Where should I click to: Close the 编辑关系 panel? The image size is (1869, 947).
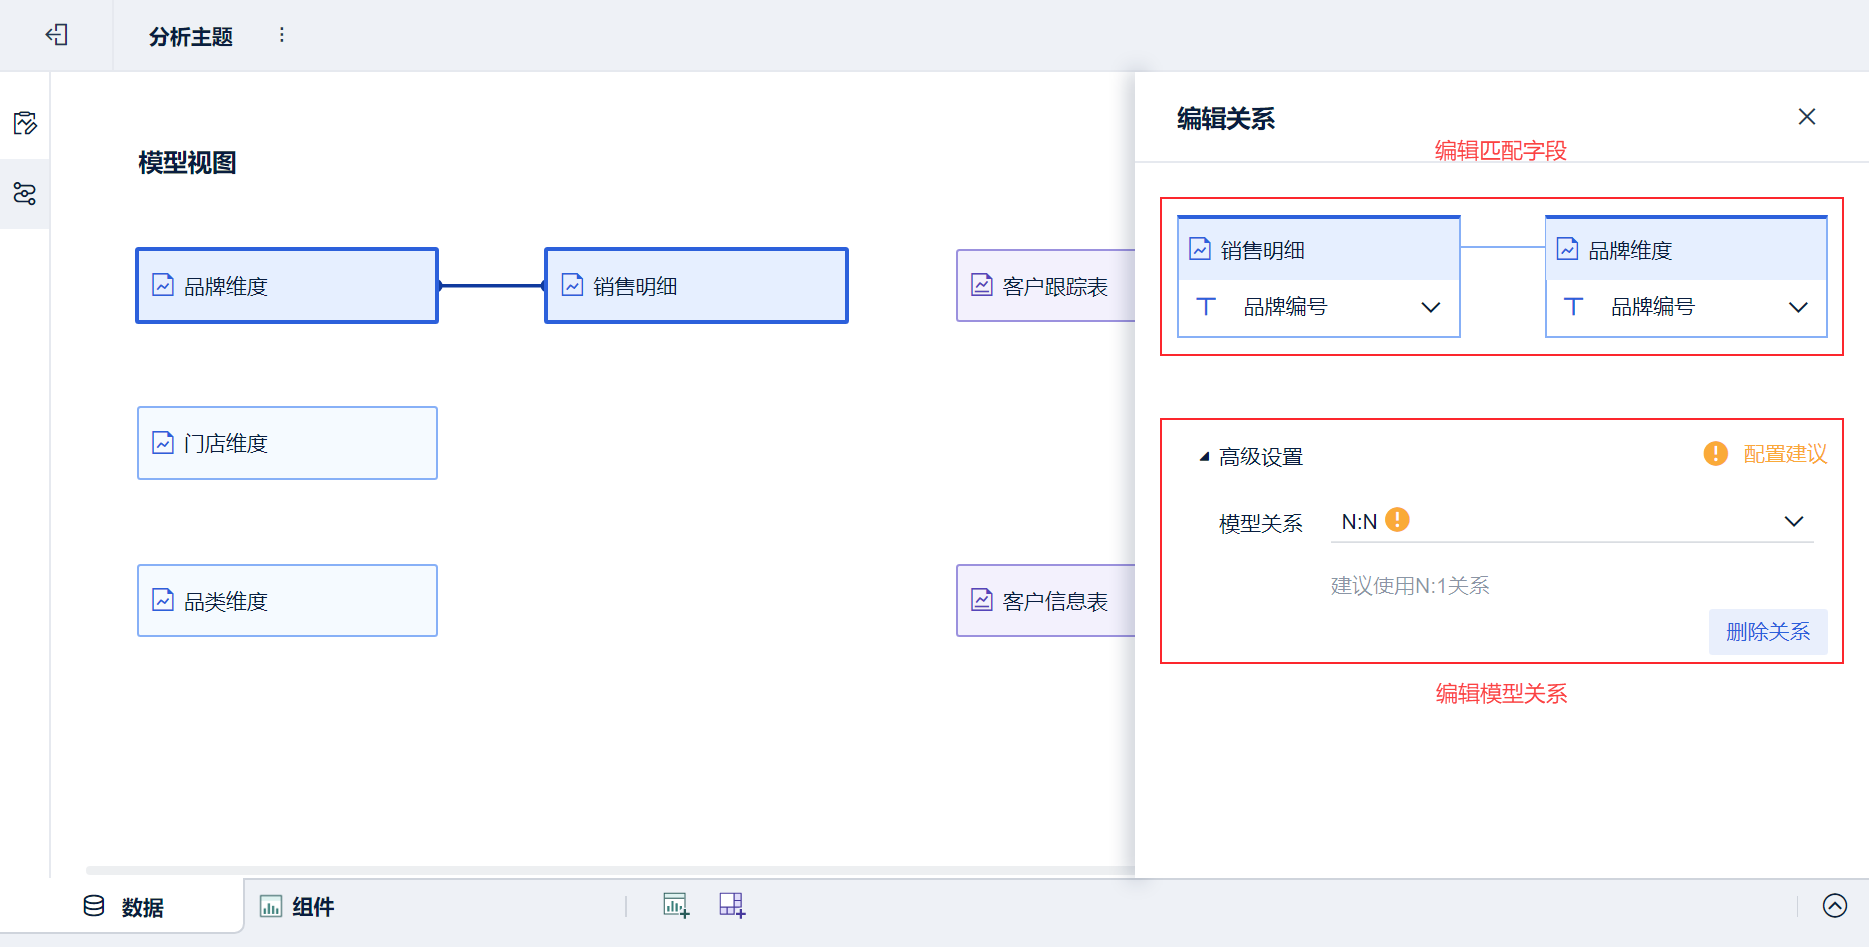pos(1806,117)
